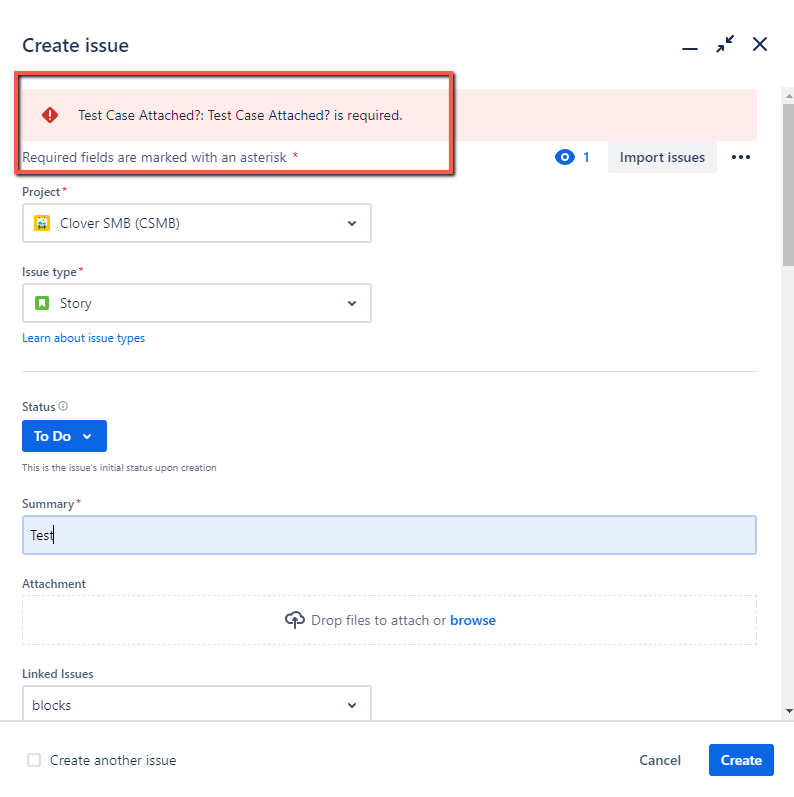Click the watchers eye icon
This screenshot has width=794, height=797.
(565, 157)
